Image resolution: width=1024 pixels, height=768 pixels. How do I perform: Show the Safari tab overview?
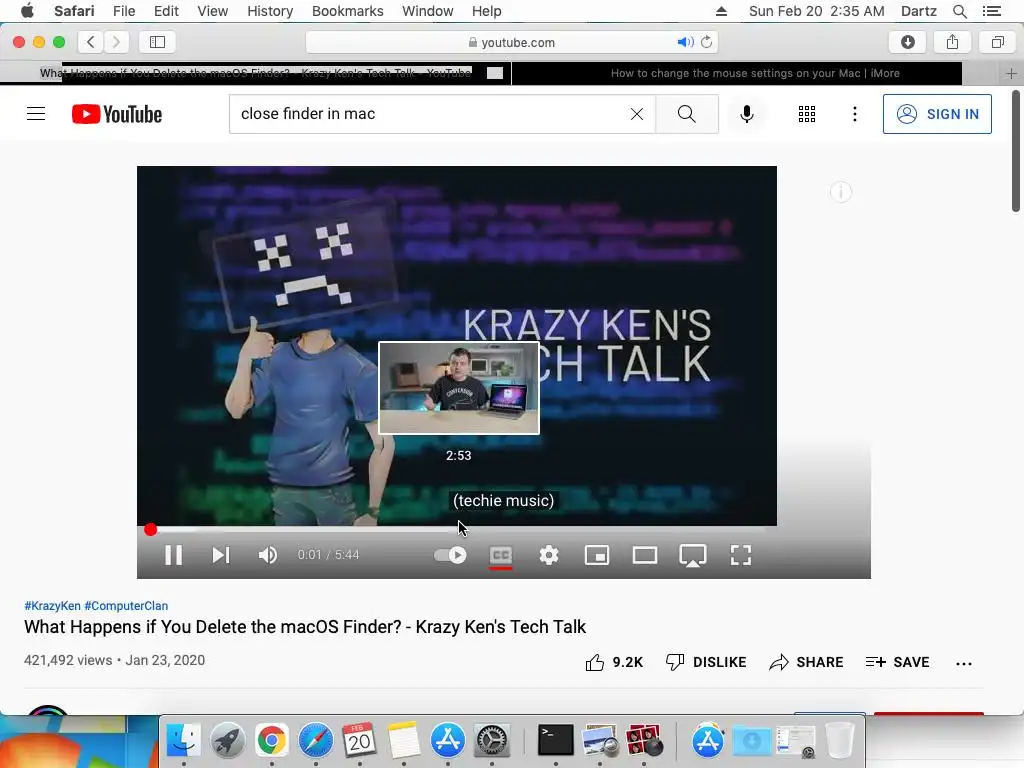pos(997,42)
